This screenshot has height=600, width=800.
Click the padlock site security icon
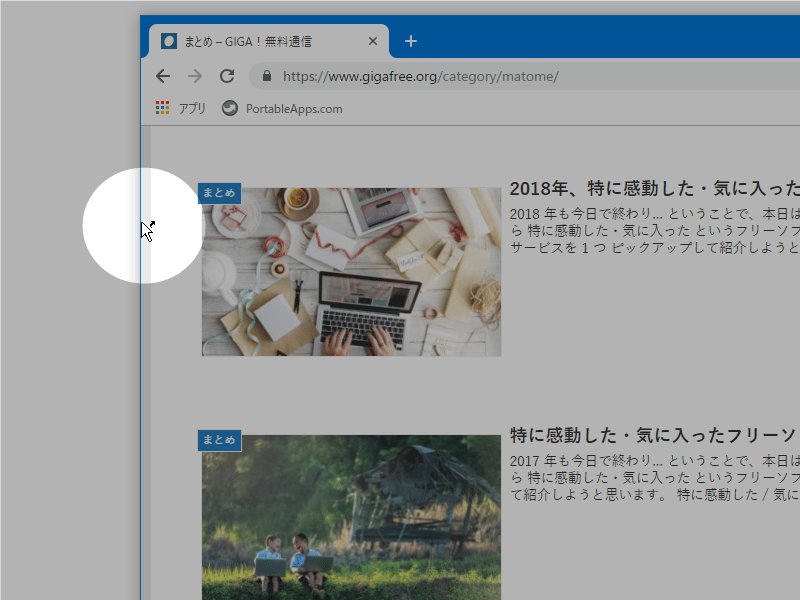tap(266, 76)
